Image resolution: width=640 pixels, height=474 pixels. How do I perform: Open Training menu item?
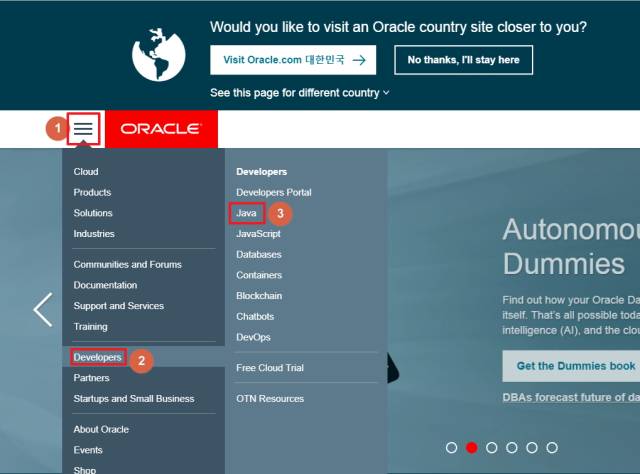tap(91, 327)
